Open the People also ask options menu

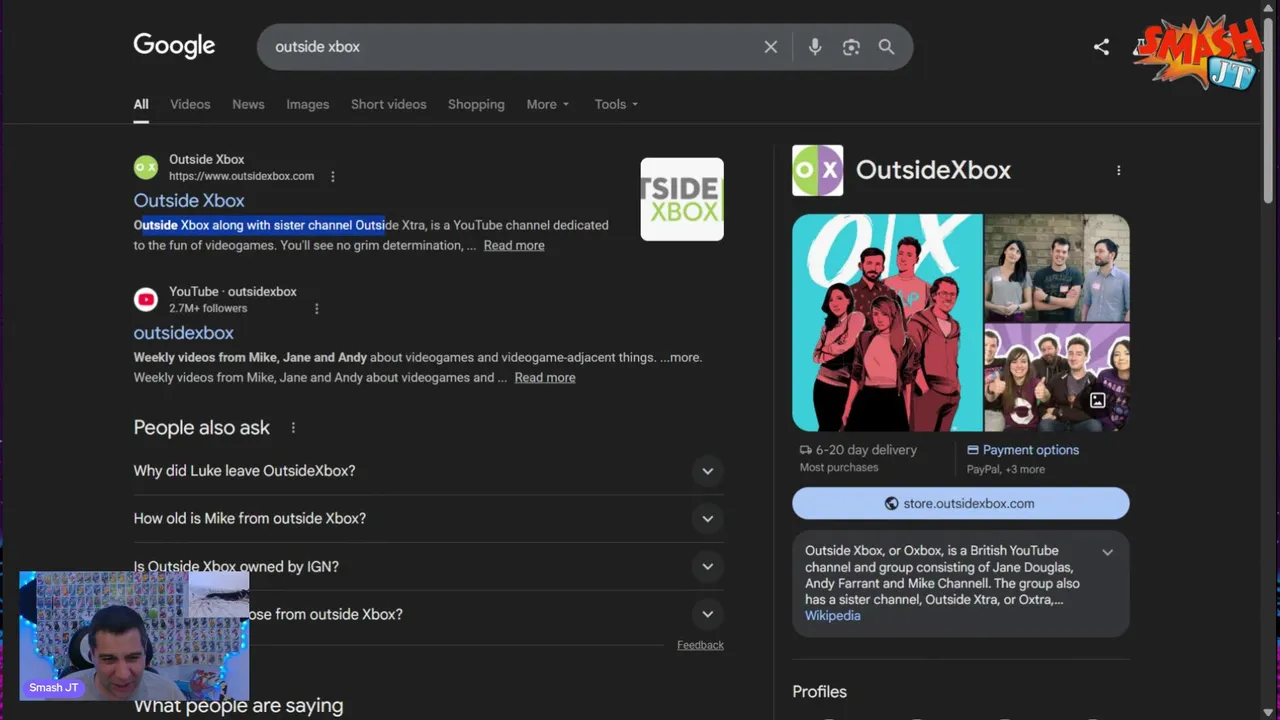[x=293, y=428]
